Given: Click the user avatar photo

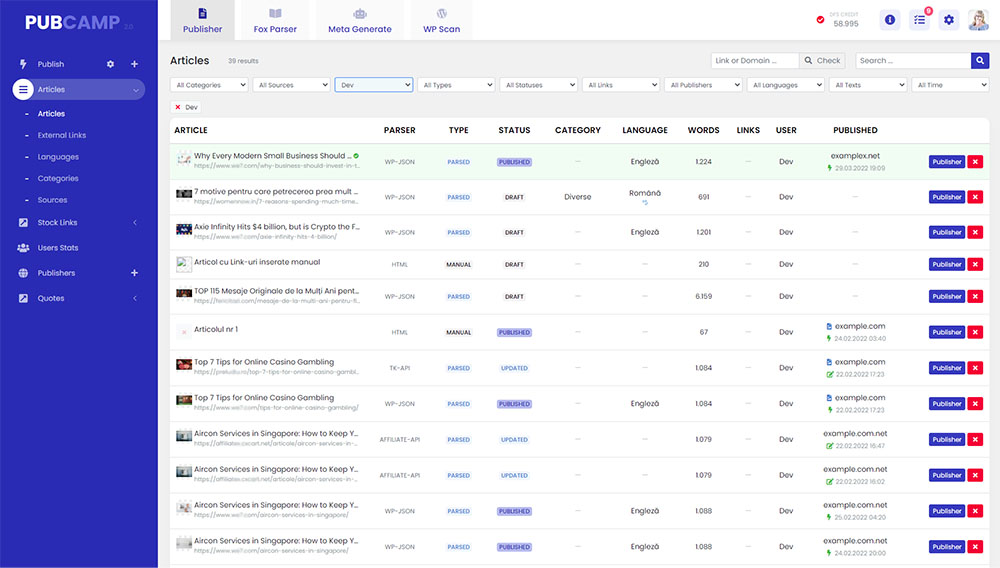Looking at the screenshot, I should click(x=979, y=20).
